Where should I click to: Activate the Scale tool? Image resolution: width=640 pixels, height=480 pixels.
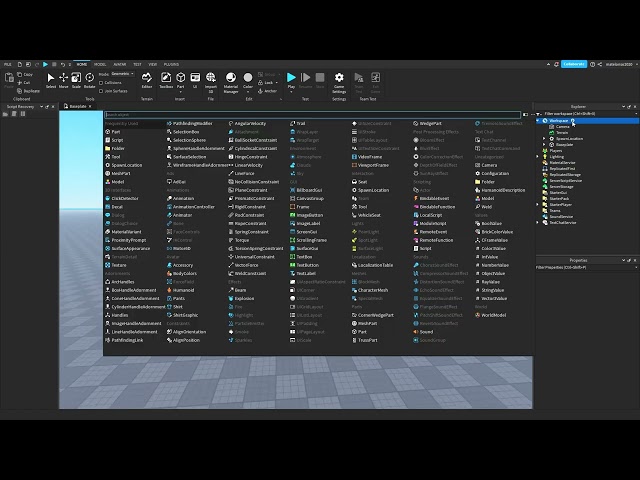click(76, 80)
